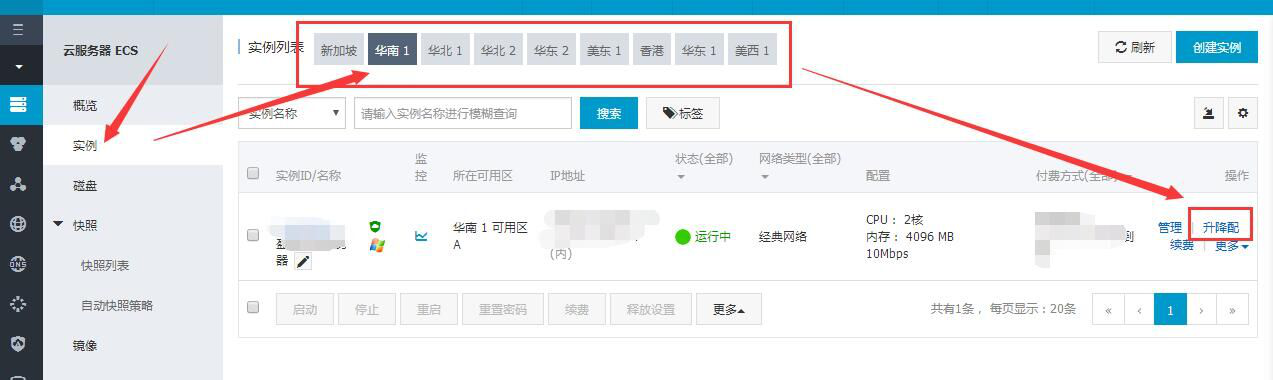Open the 付费方式 filter dropdown
1273x380 pixels.
click(1085, 175)
